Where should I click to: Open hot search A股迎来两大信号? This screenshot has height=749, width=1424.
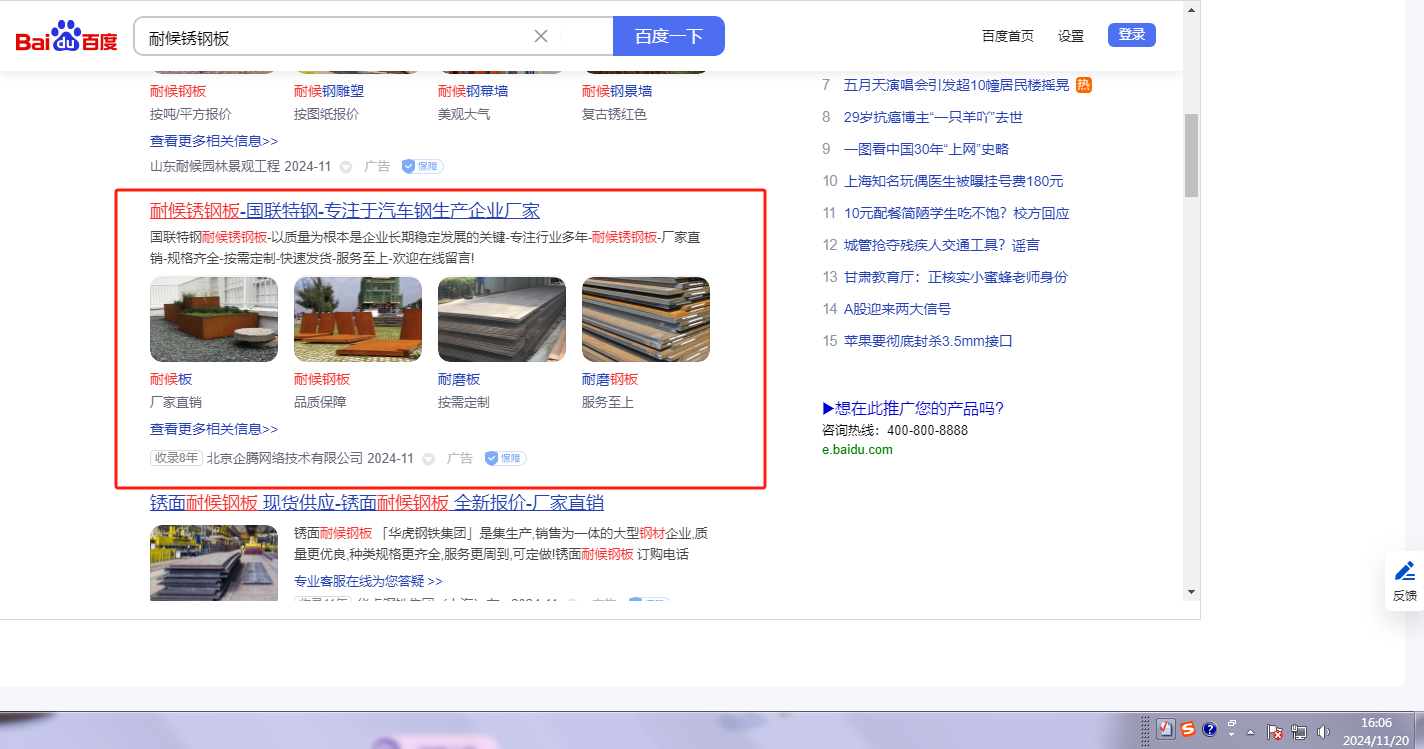(x=897, y=309)
